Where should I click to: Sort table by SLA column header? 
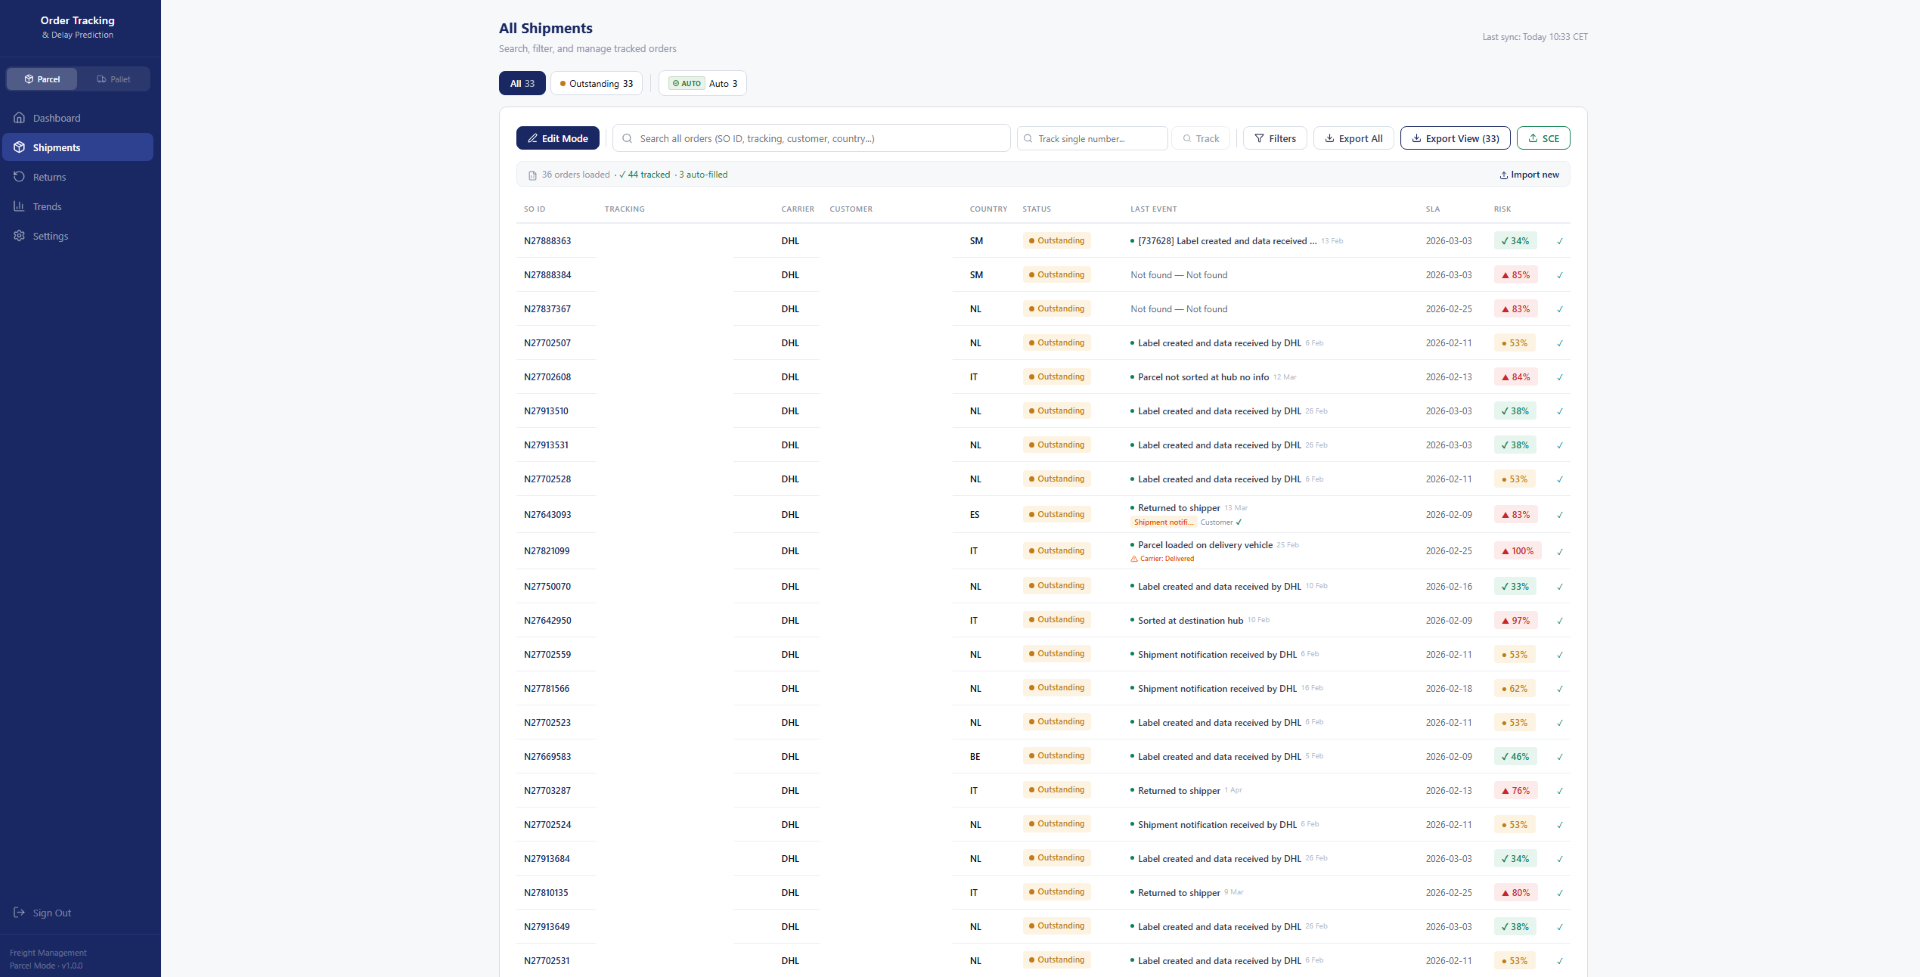(x=1432, y=209)
